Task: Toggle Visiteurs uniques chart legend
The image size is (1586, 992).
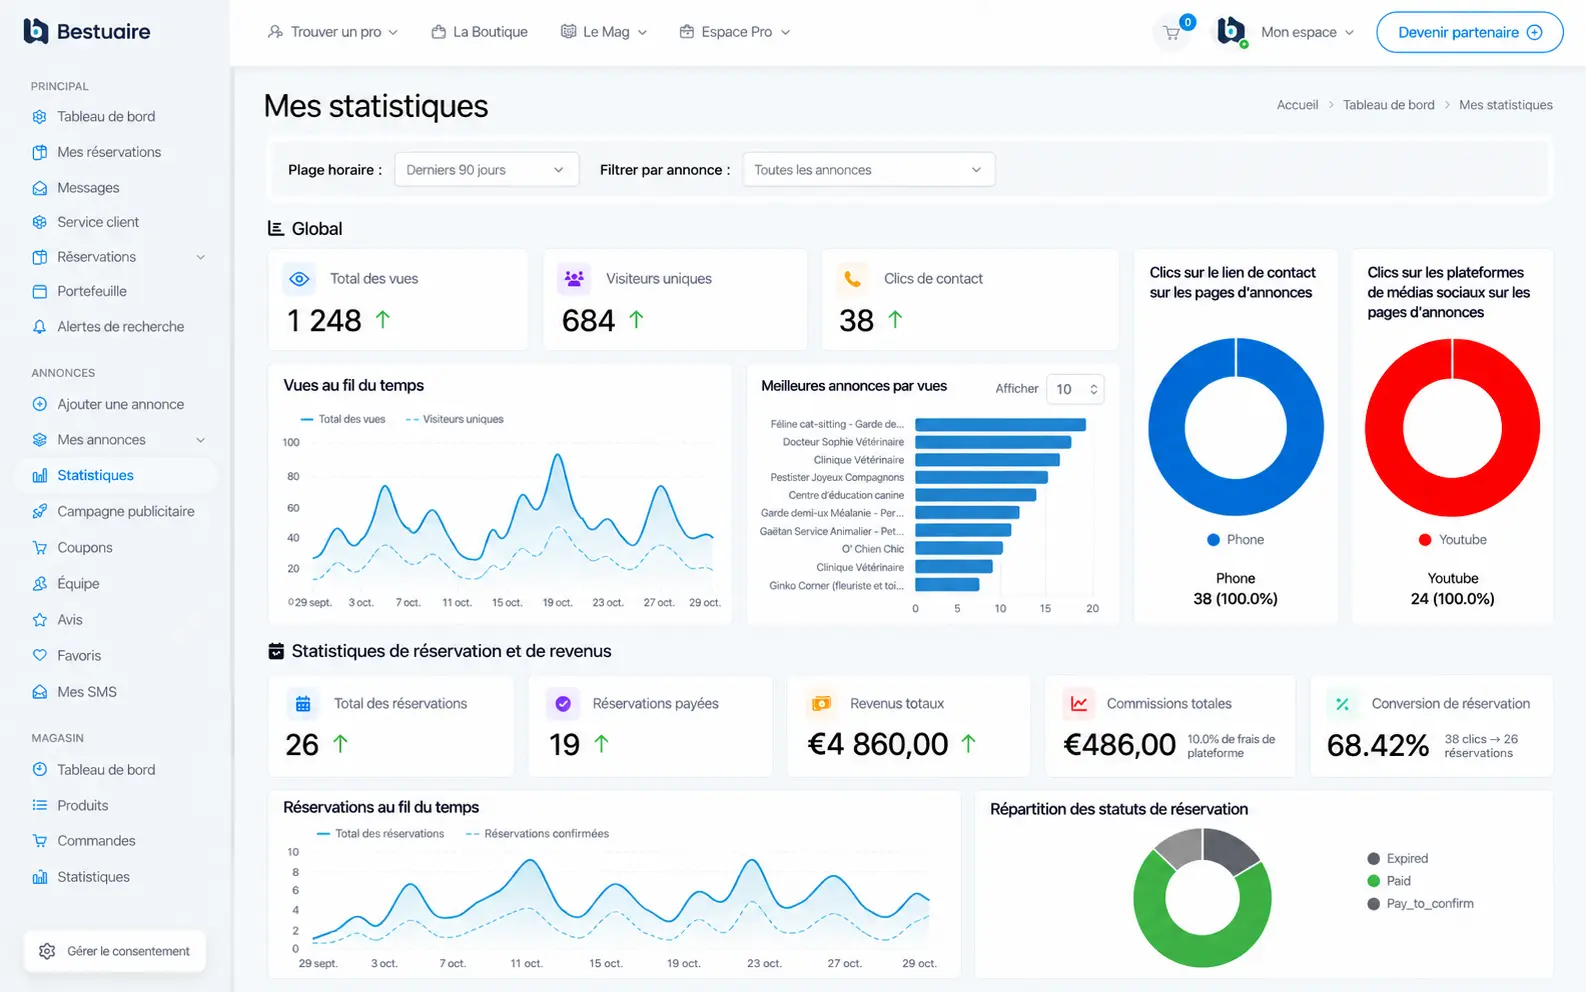Action: pos(454,419)
